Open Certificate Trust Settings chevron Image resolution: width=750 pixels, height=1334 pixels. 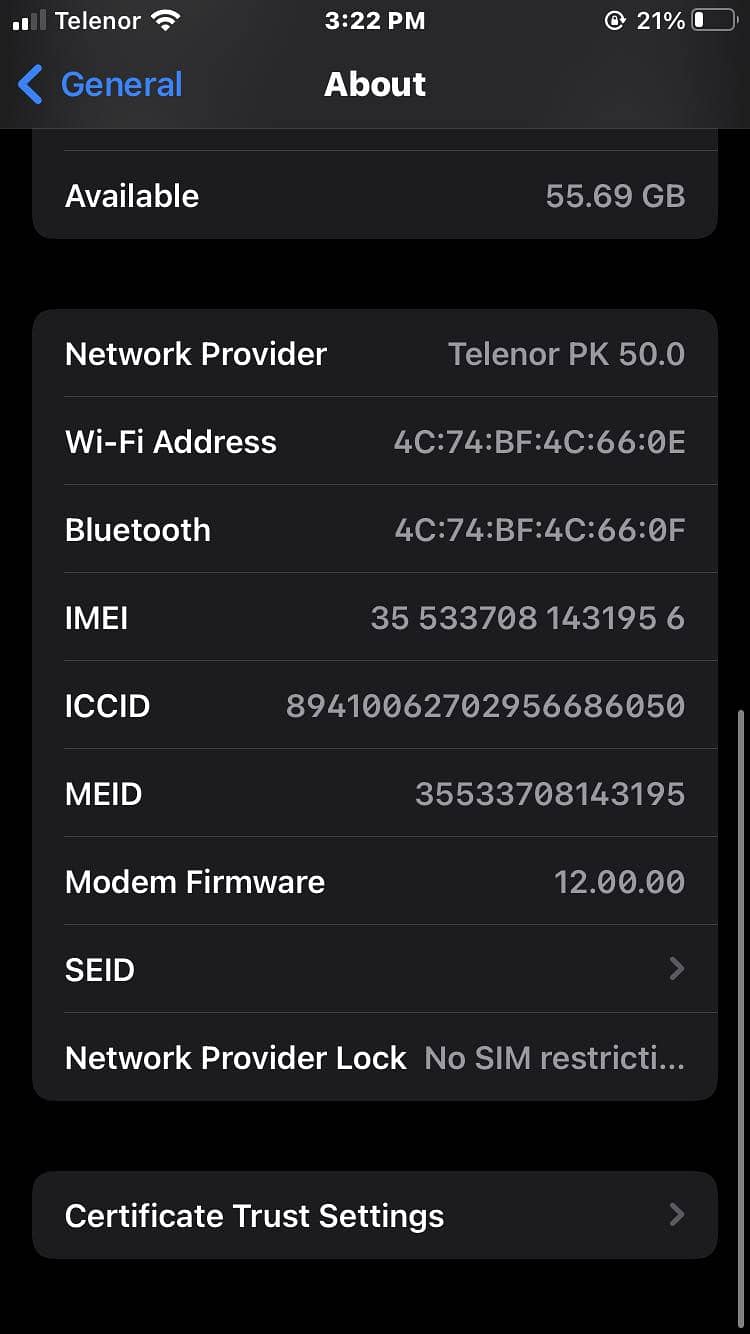(677, 1214)
